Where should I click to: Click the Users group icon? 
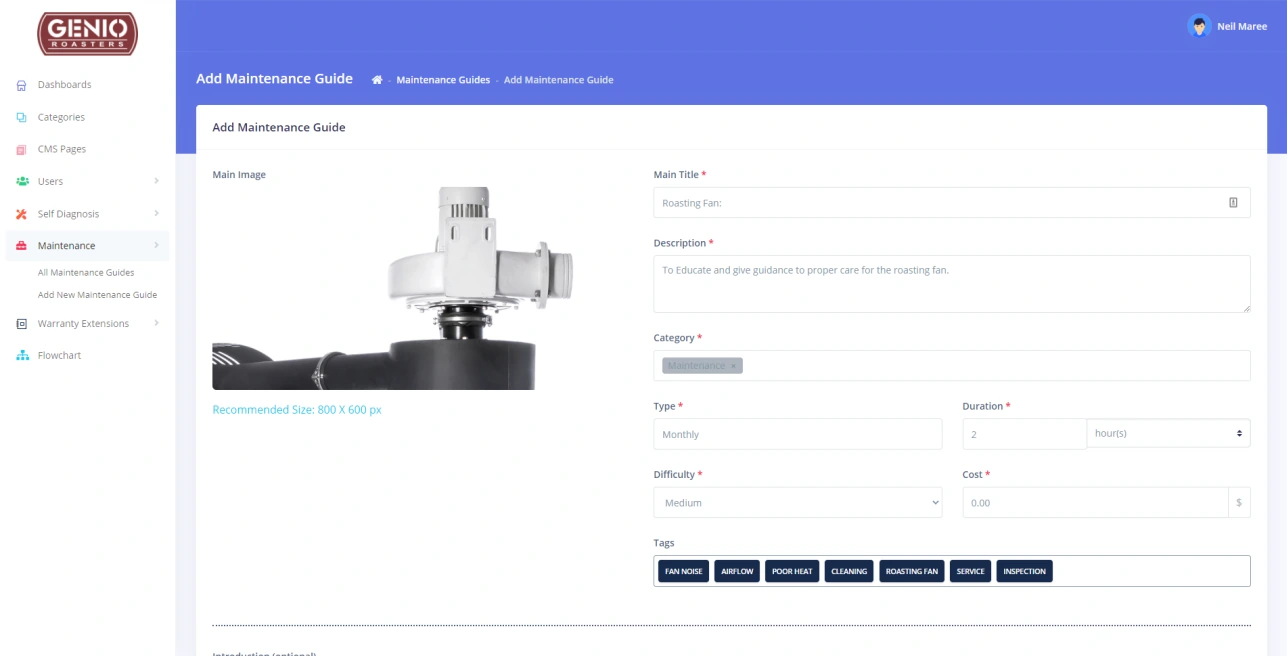tap(21, 181)
